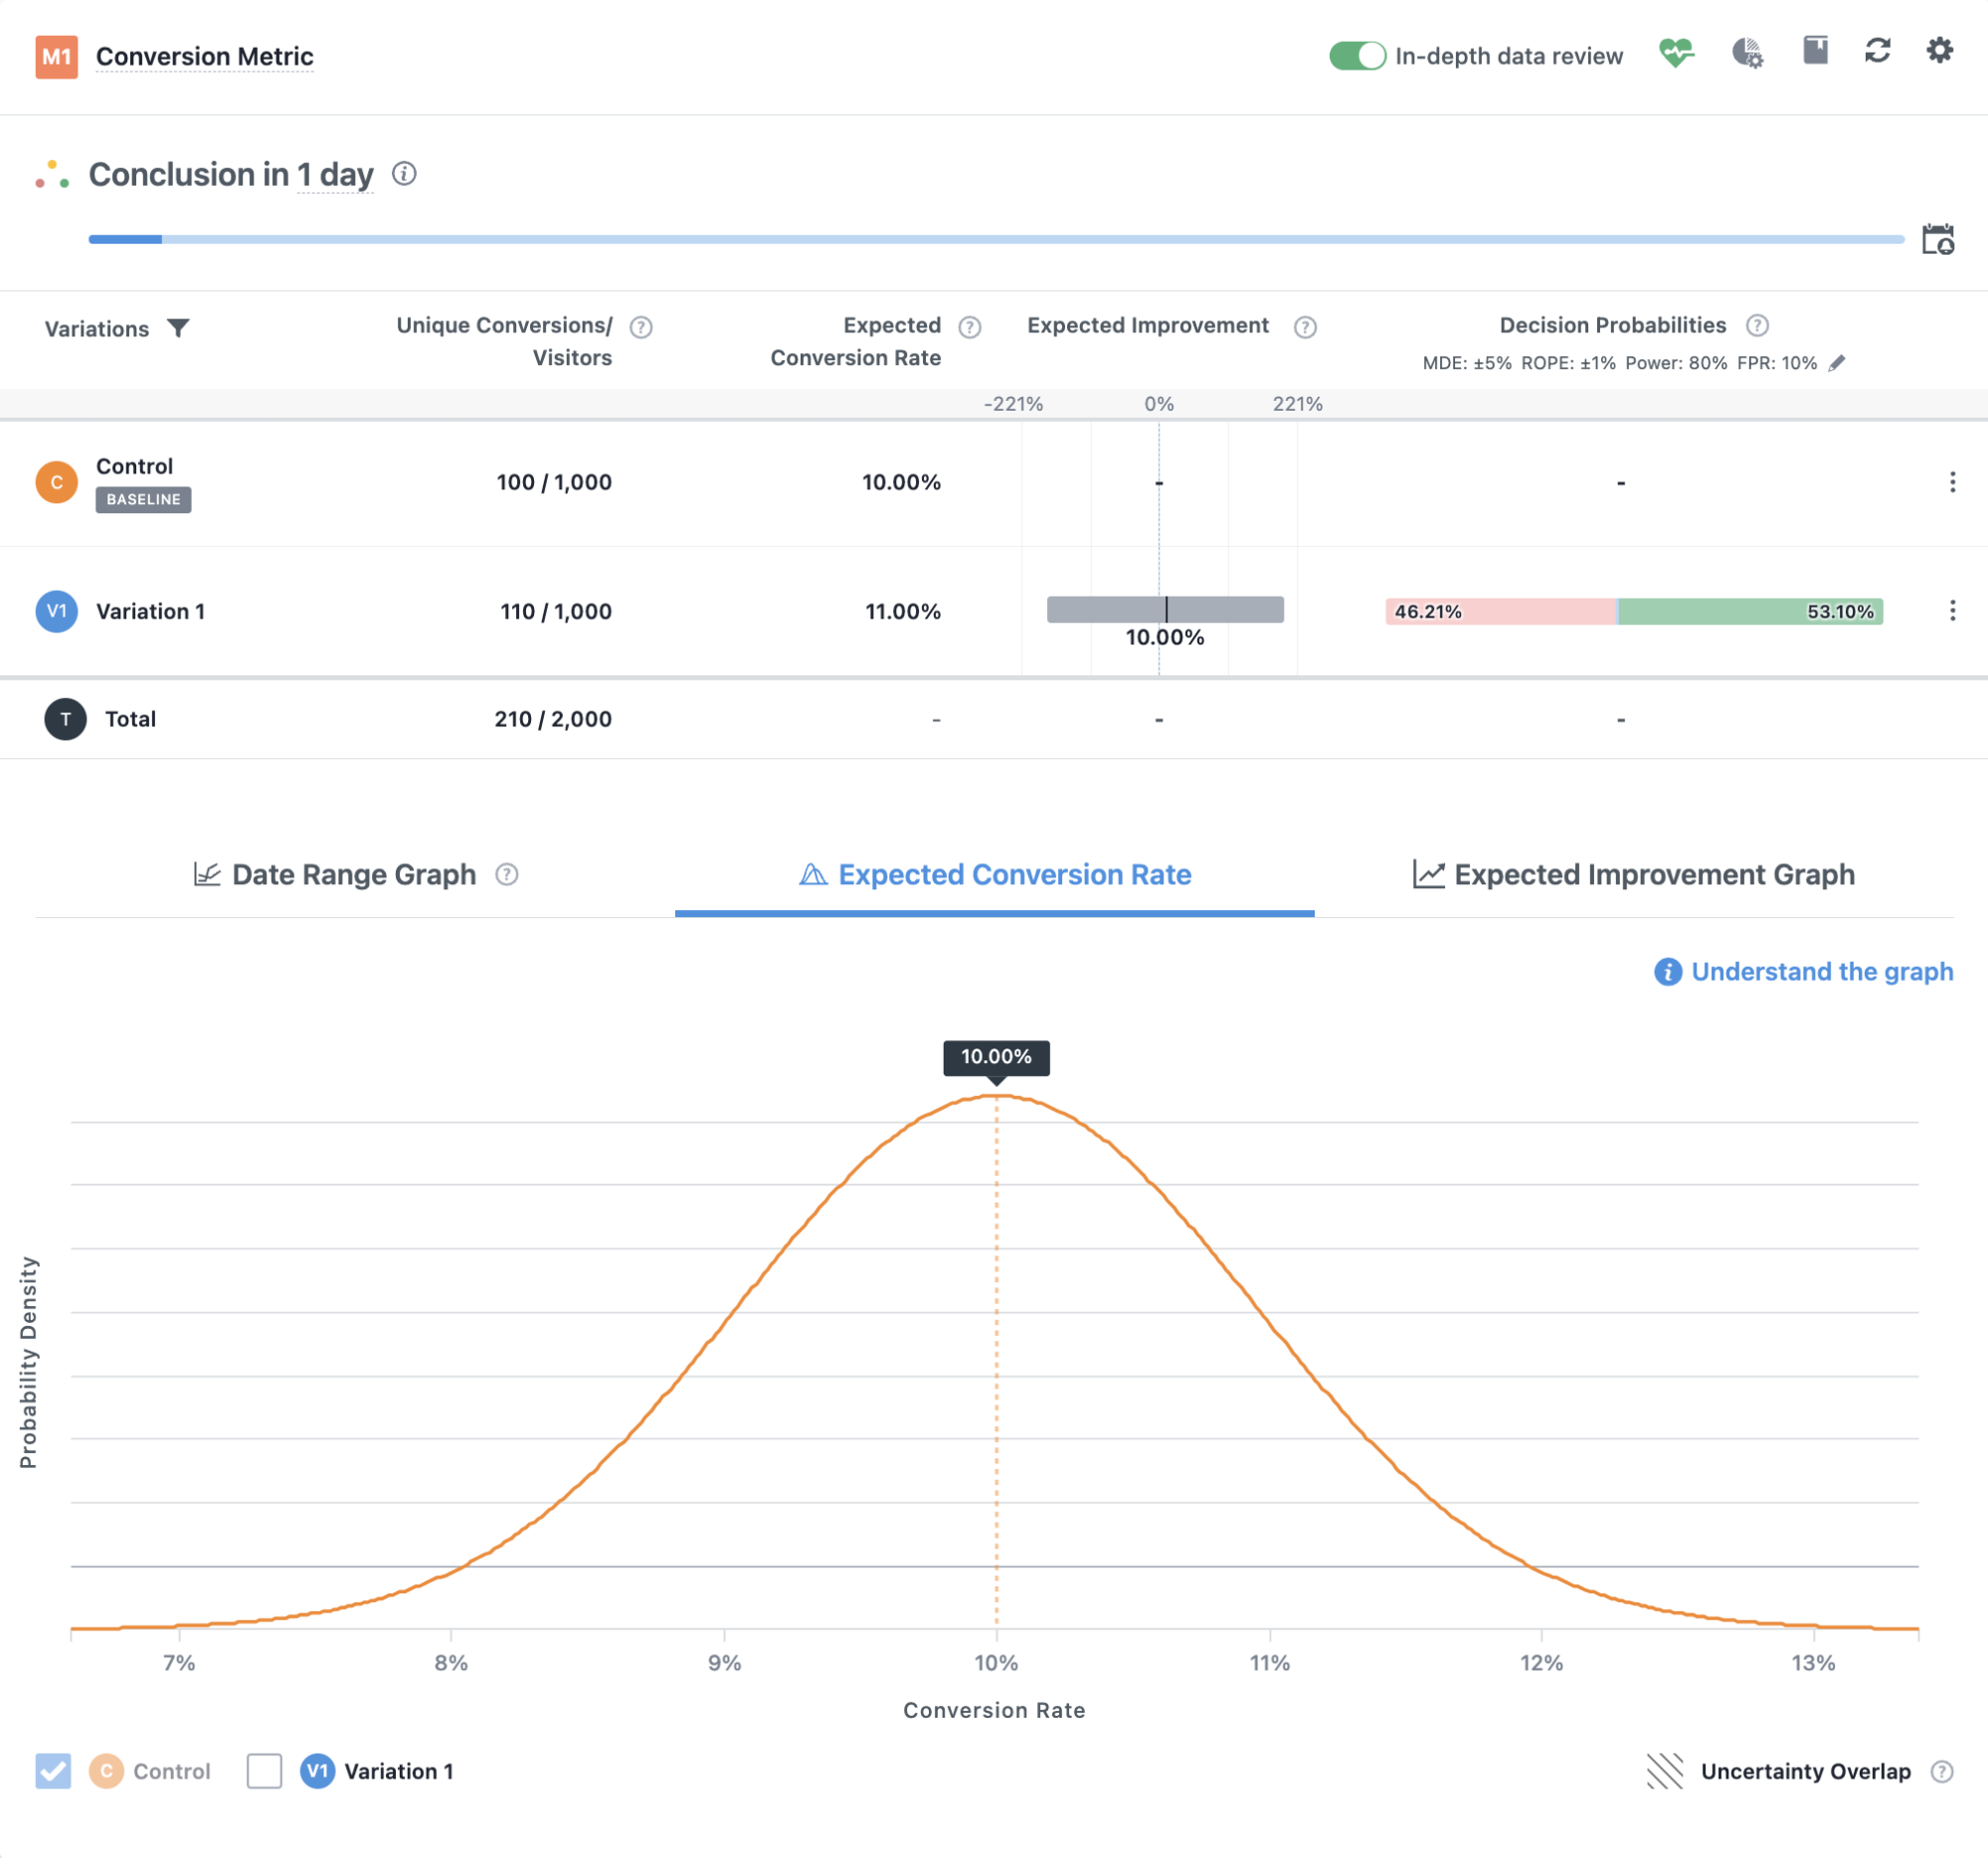Open the Control row more options menu
This screenshot has height=1858, width=1988.
(1952, 482)
